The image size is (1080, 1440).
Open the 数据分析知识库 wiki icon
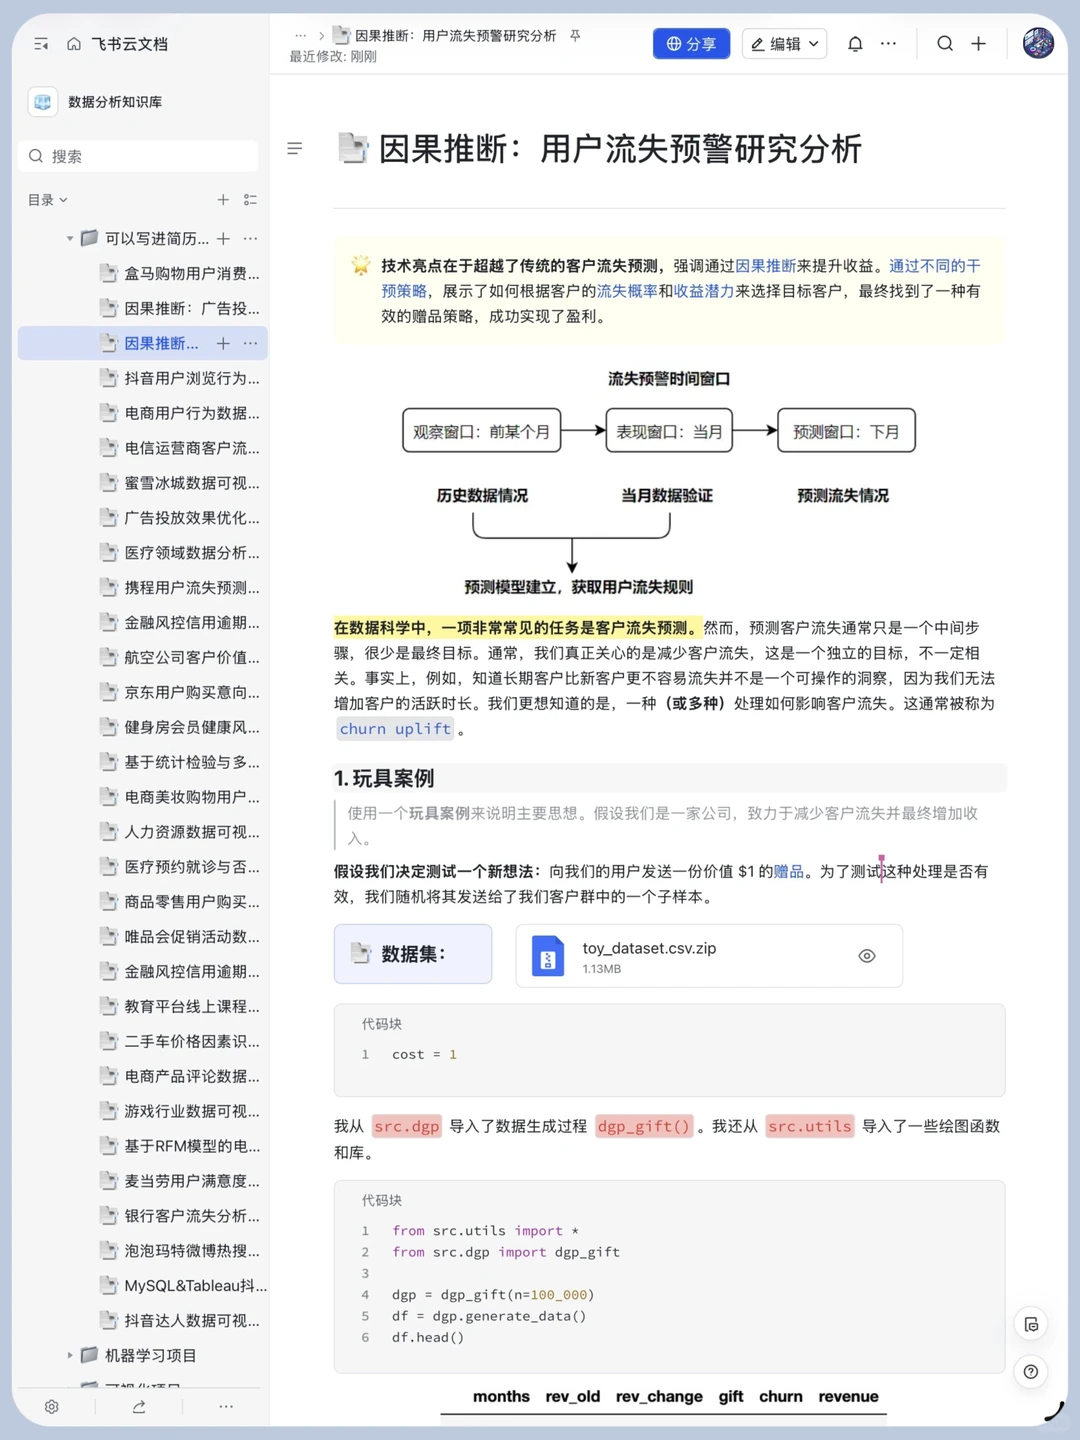click(43, 102)
